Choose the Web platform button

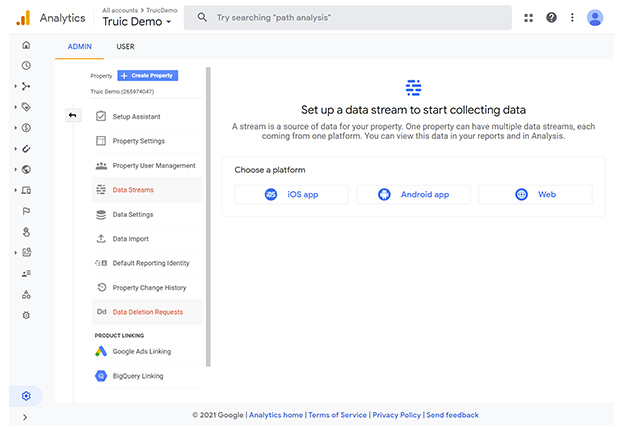[x=536, y=194]
